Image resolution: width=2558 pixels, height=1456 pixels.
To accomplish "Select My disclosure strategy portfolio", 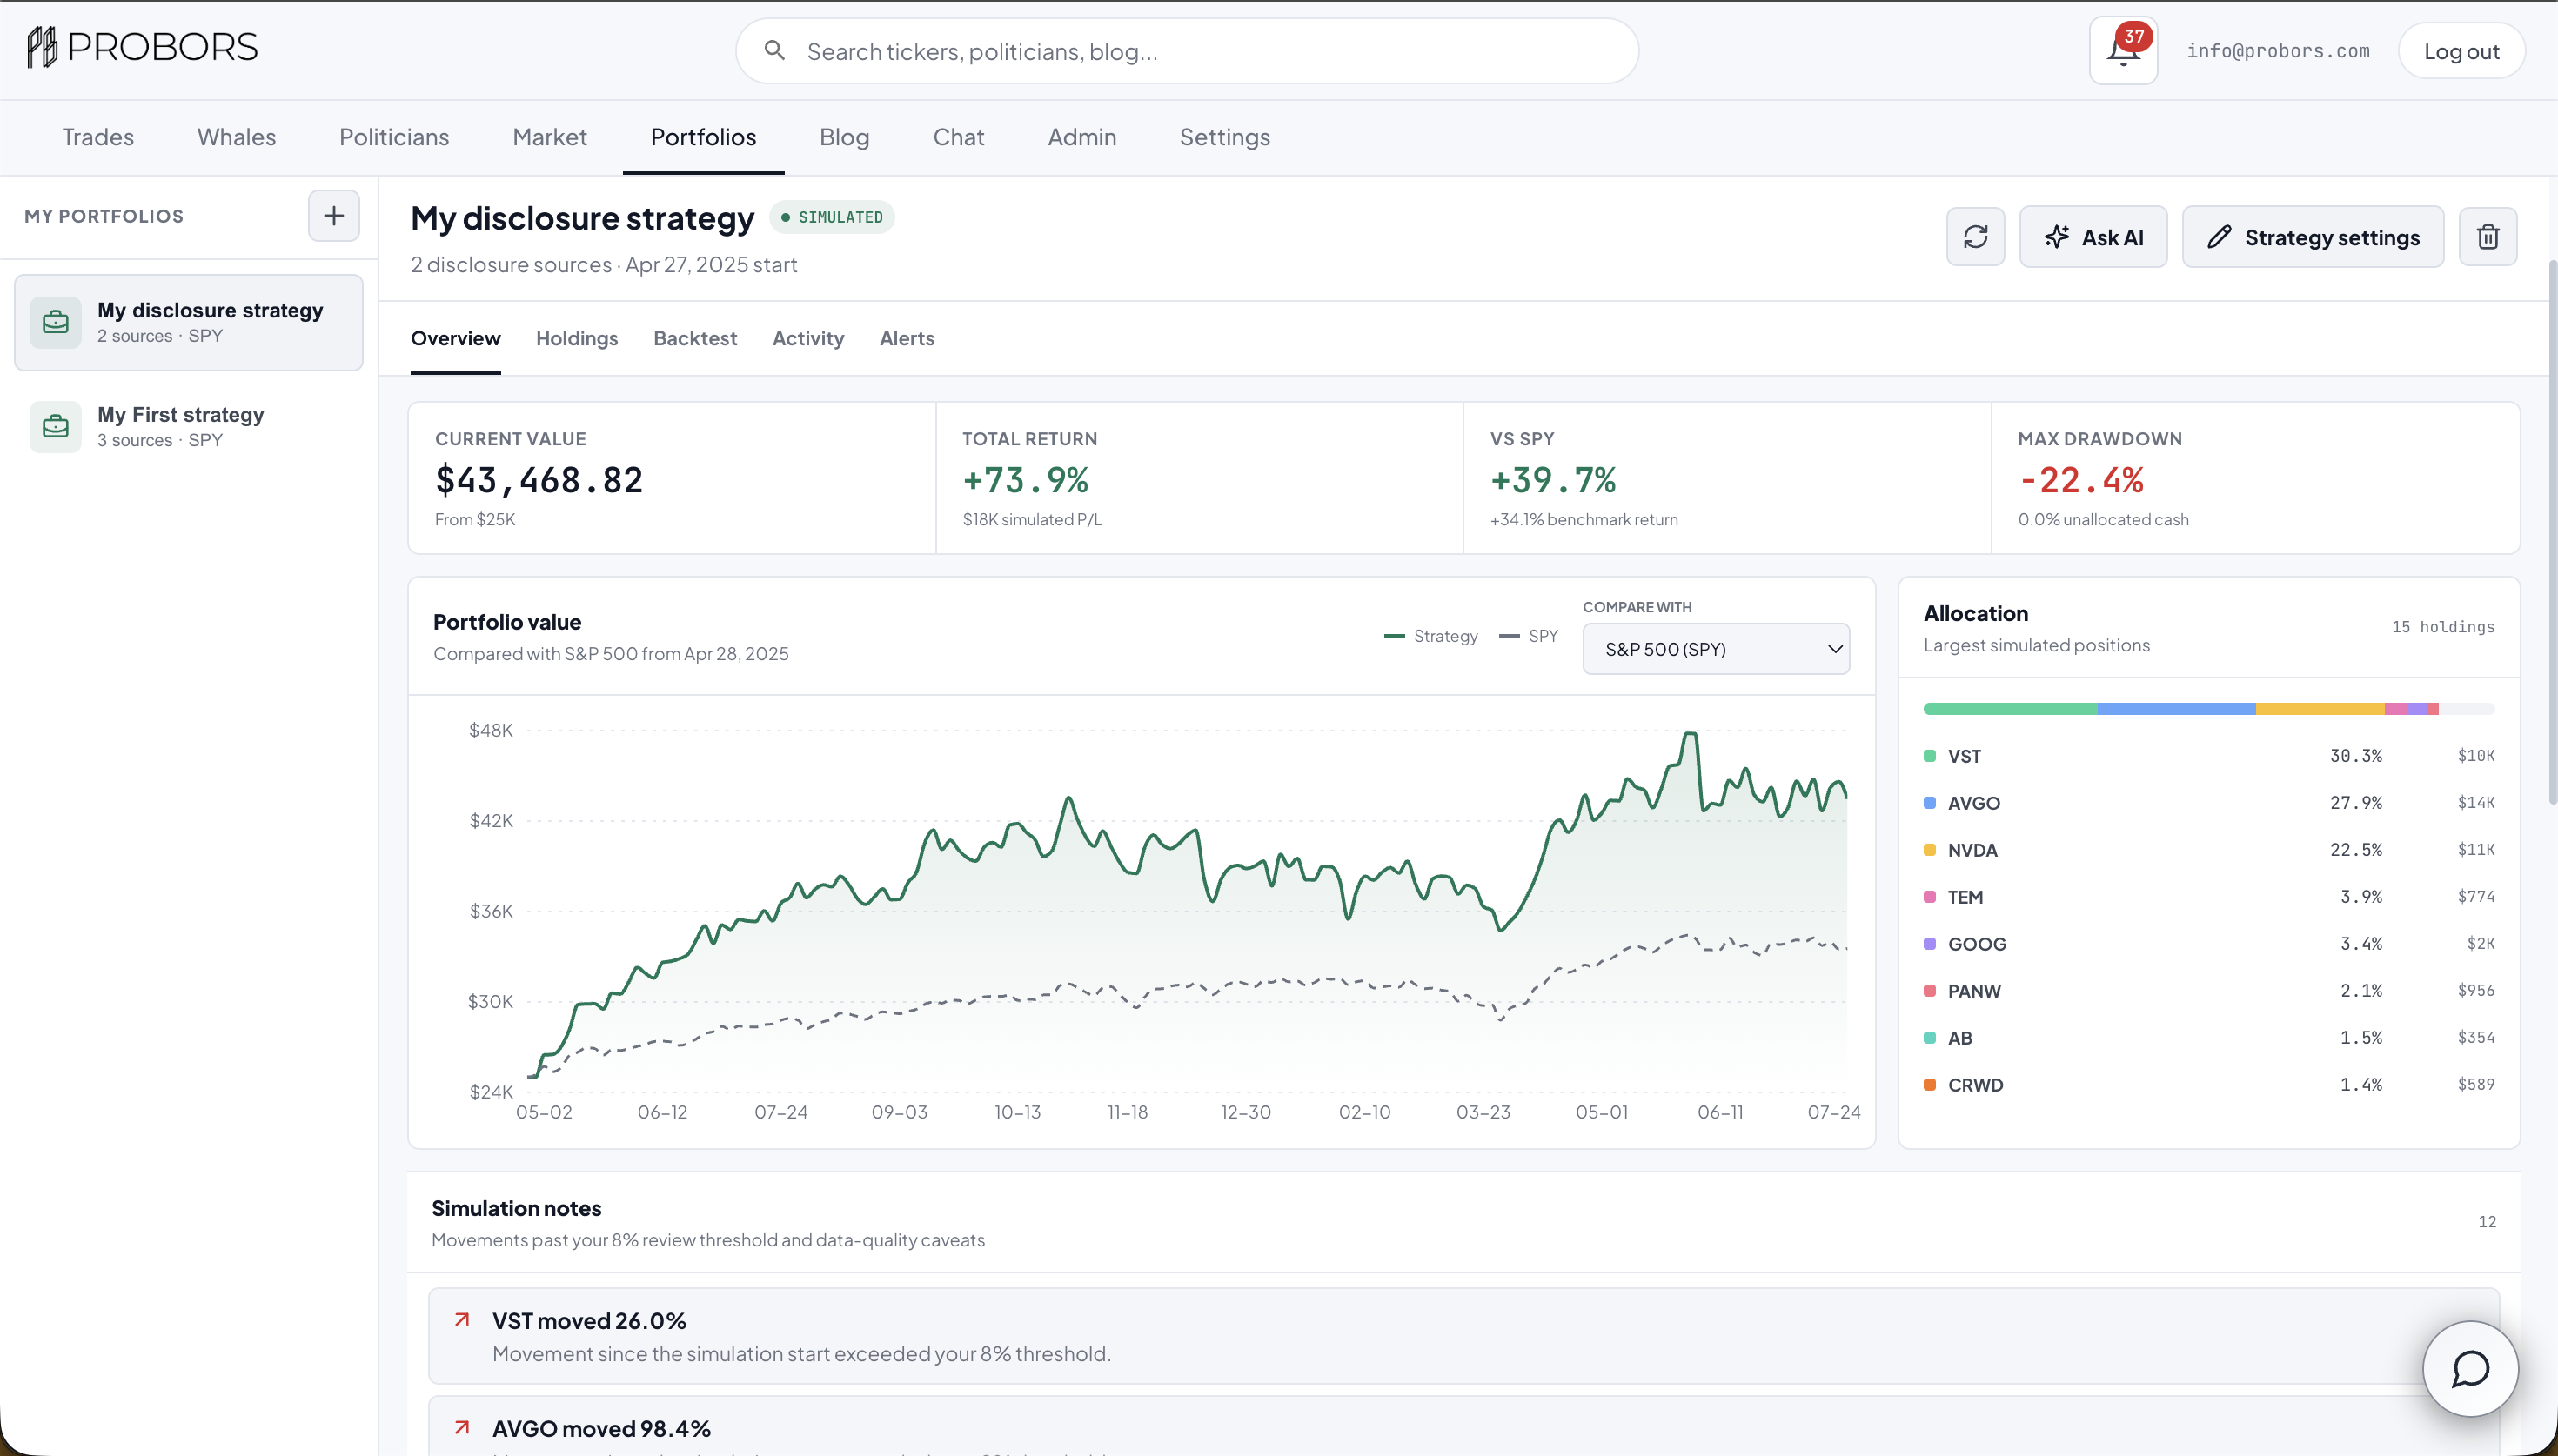I will (189, 322).
